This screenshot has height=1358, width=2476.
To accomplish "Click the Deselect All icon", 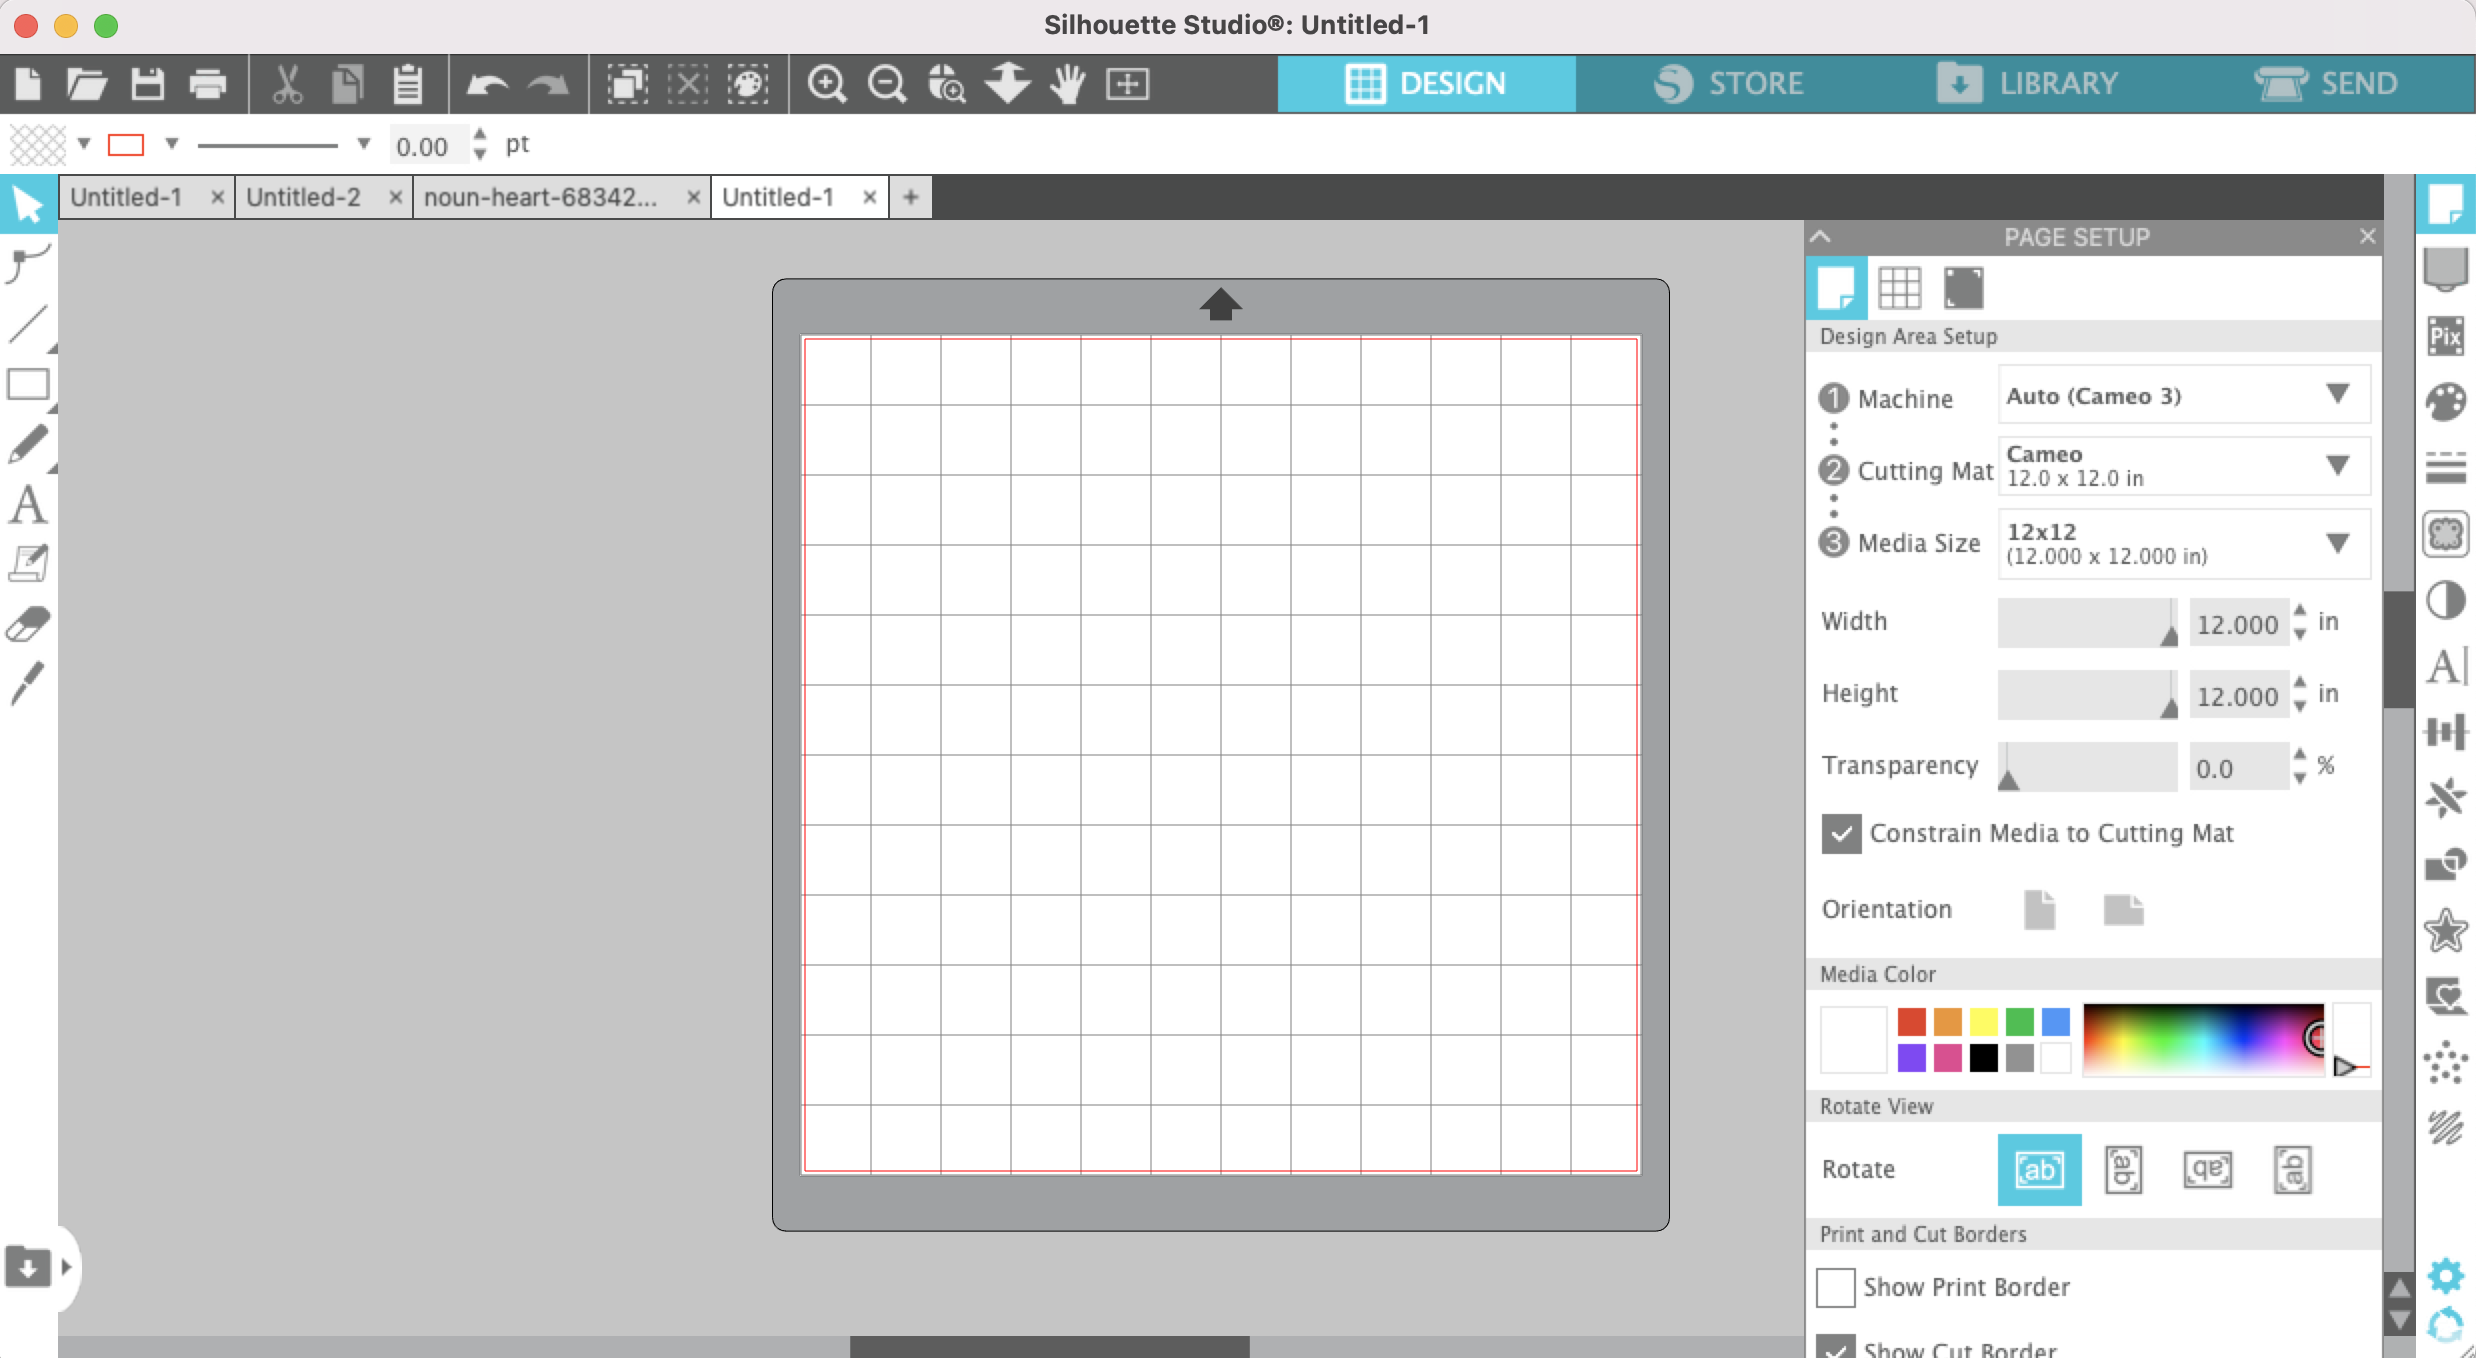I will click(687, 84).
